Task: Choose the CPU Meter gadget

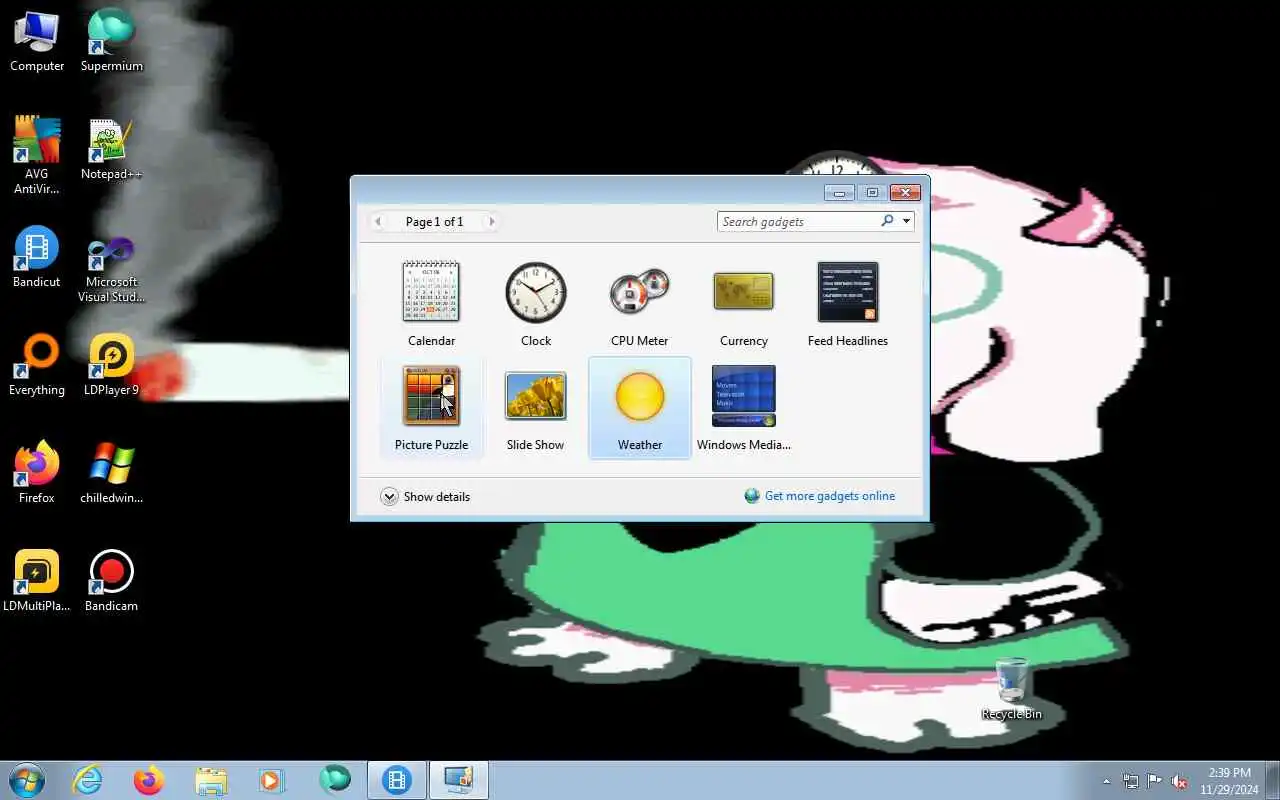Action: click(640, 304)
